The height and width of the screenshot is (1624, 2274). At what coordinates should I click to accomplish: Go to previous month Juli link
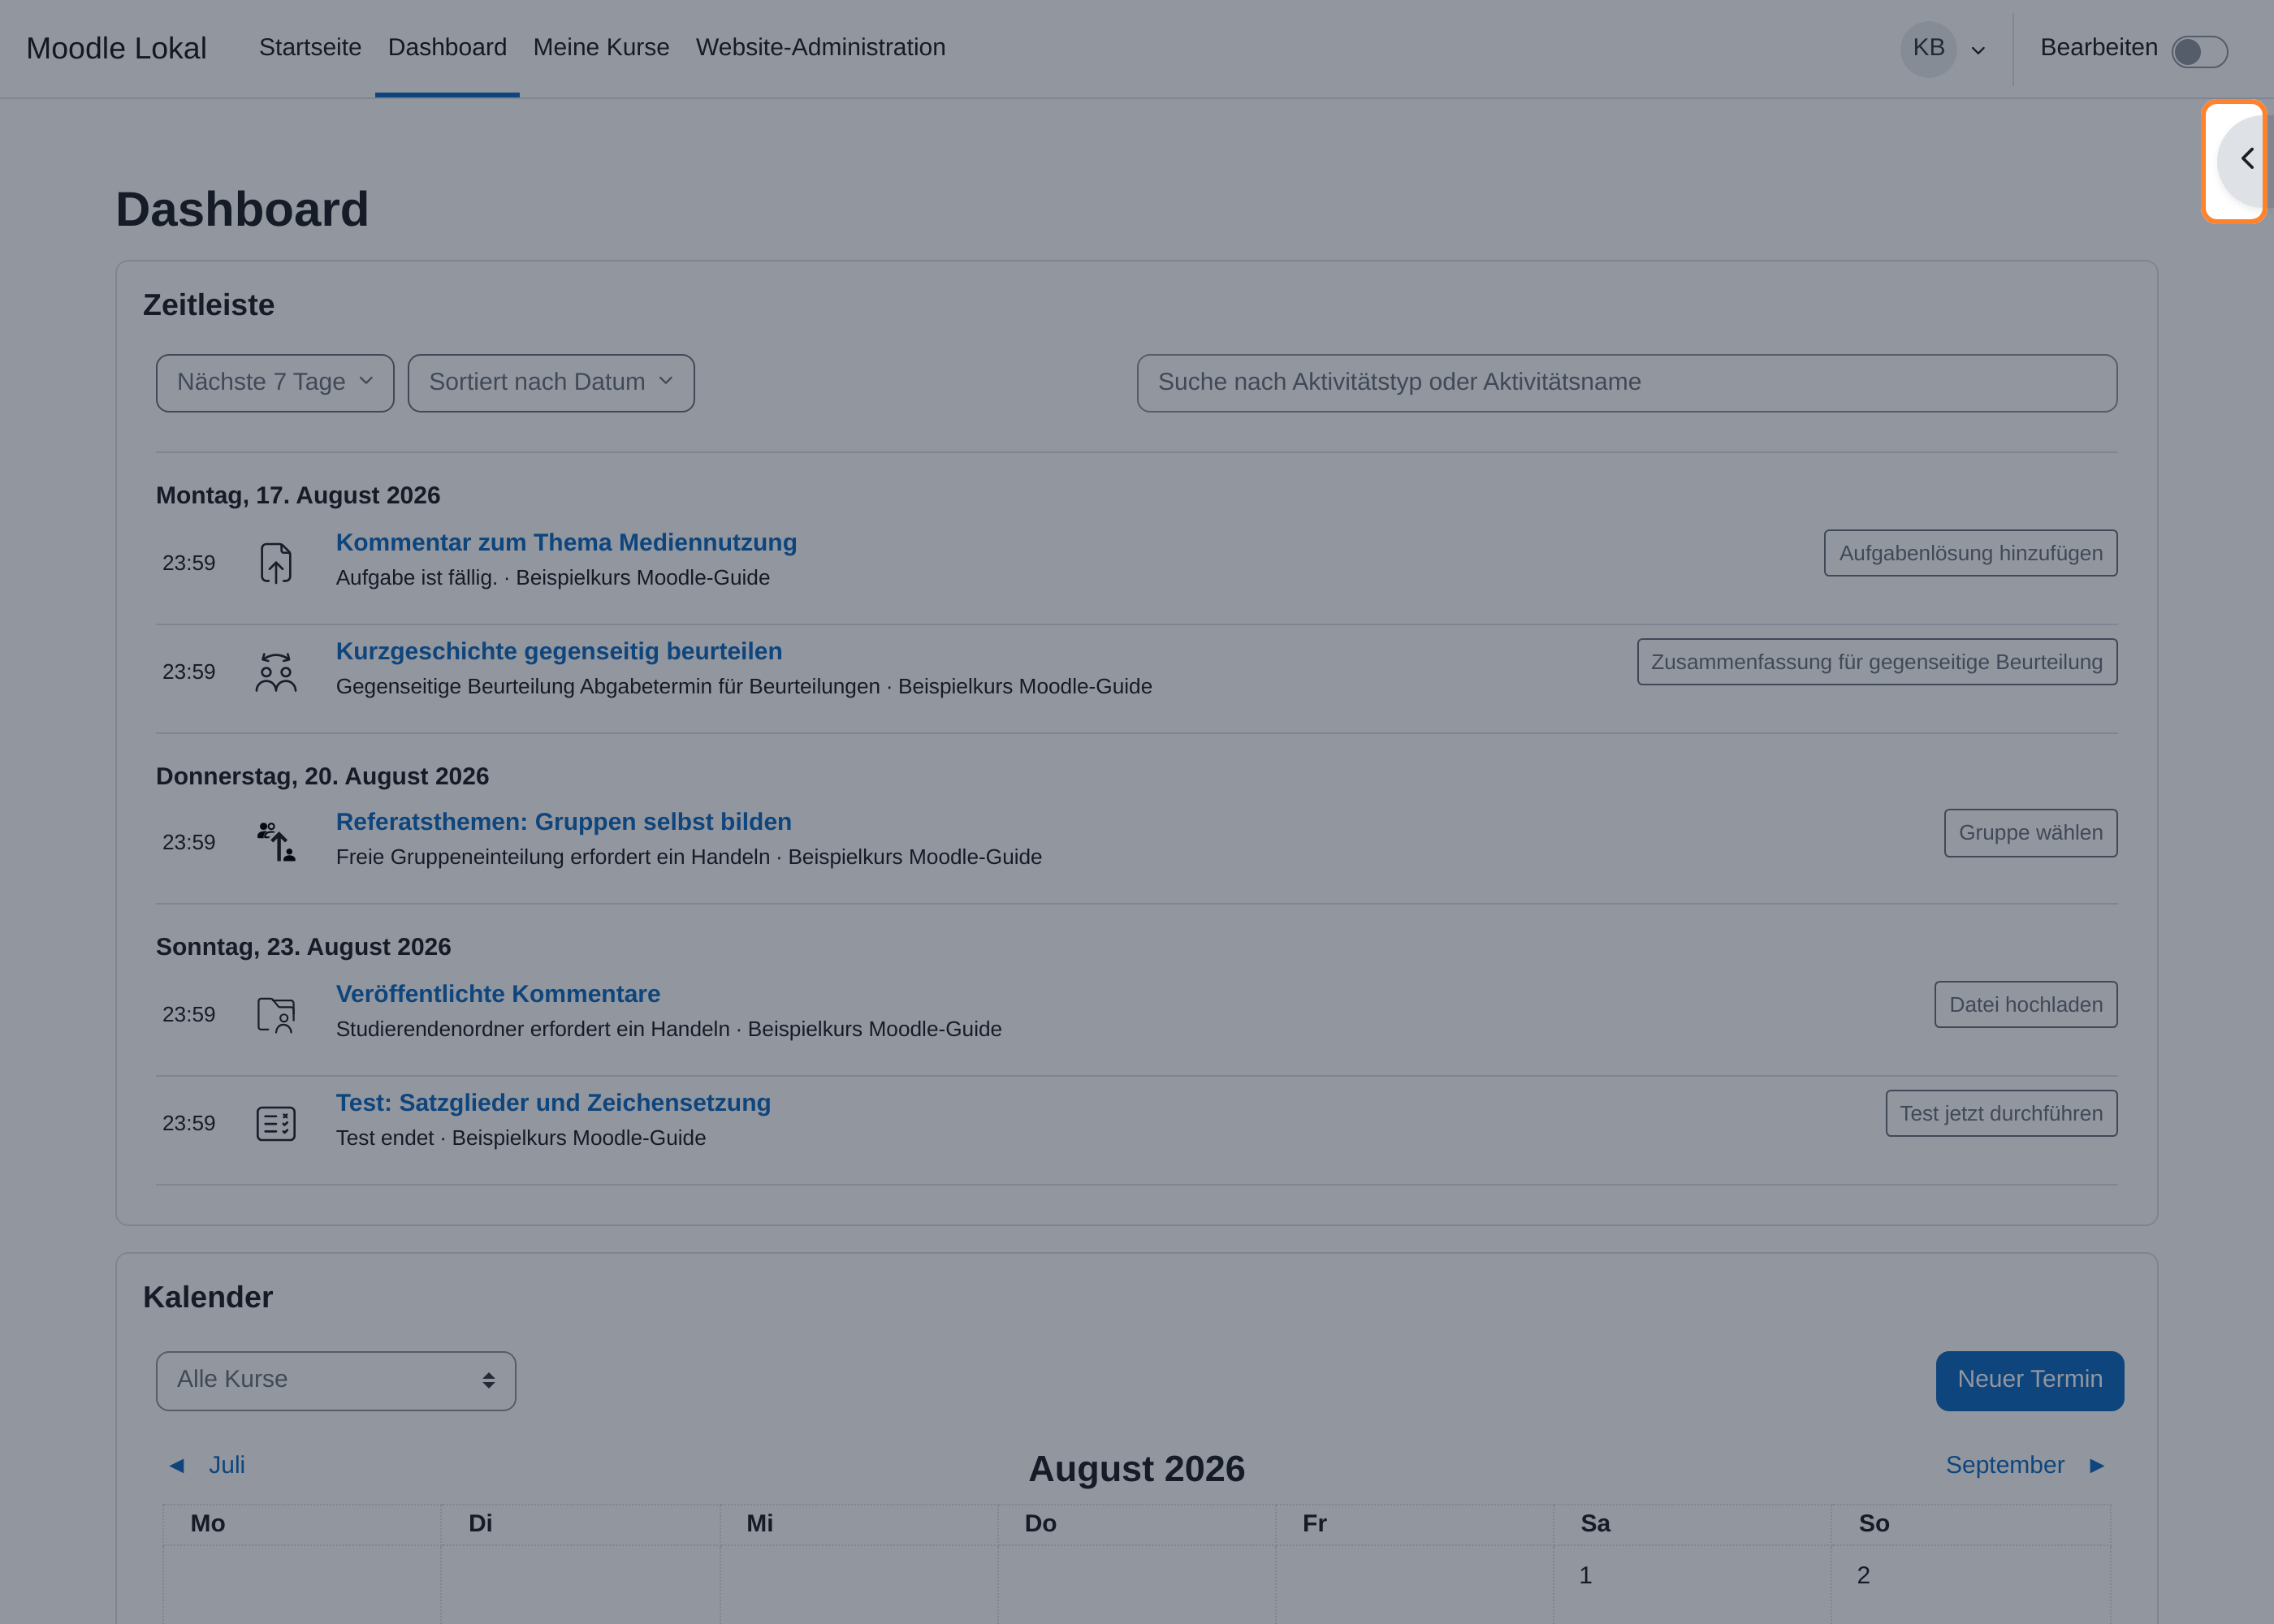[x=227, y=1465]
